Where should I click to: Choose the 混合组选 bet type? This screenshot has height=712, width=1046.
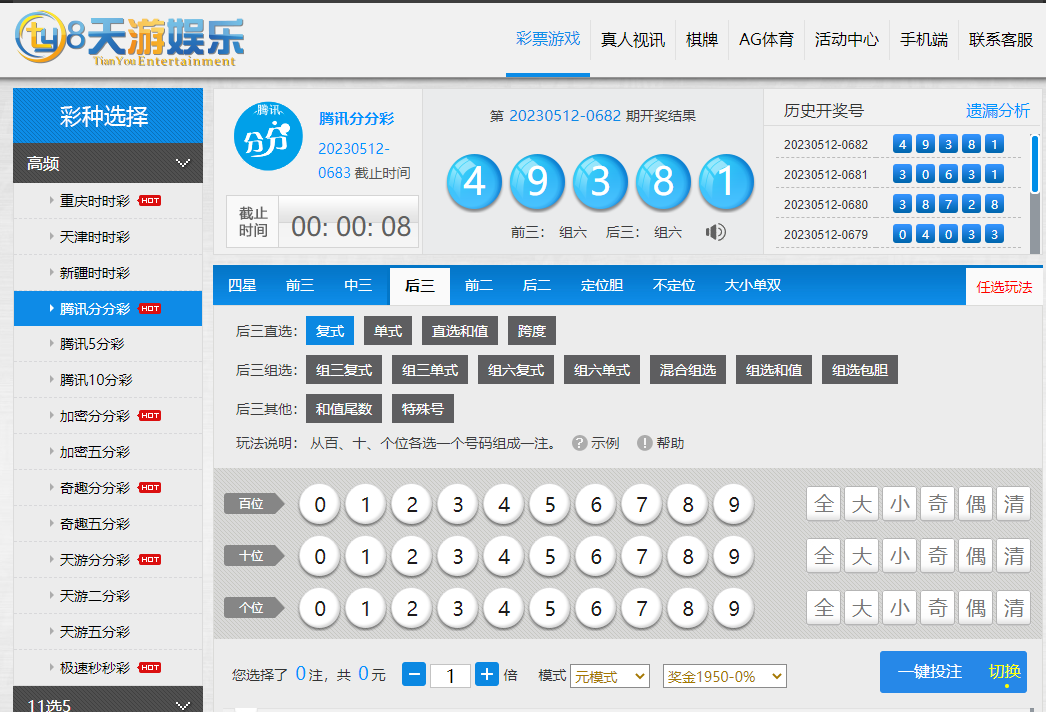688,370
